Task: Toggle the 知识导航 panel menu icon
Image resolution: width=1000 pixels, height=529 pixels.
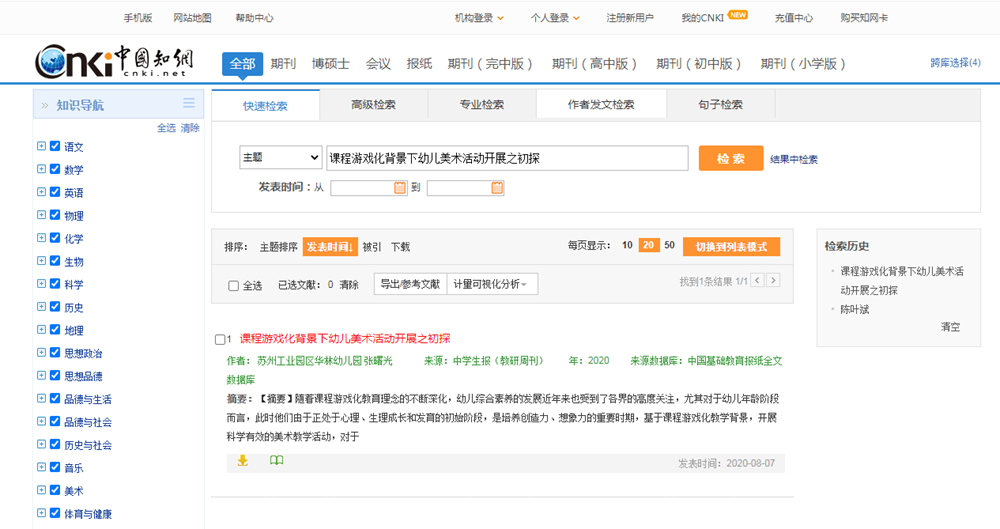Action: click(189, 103)
